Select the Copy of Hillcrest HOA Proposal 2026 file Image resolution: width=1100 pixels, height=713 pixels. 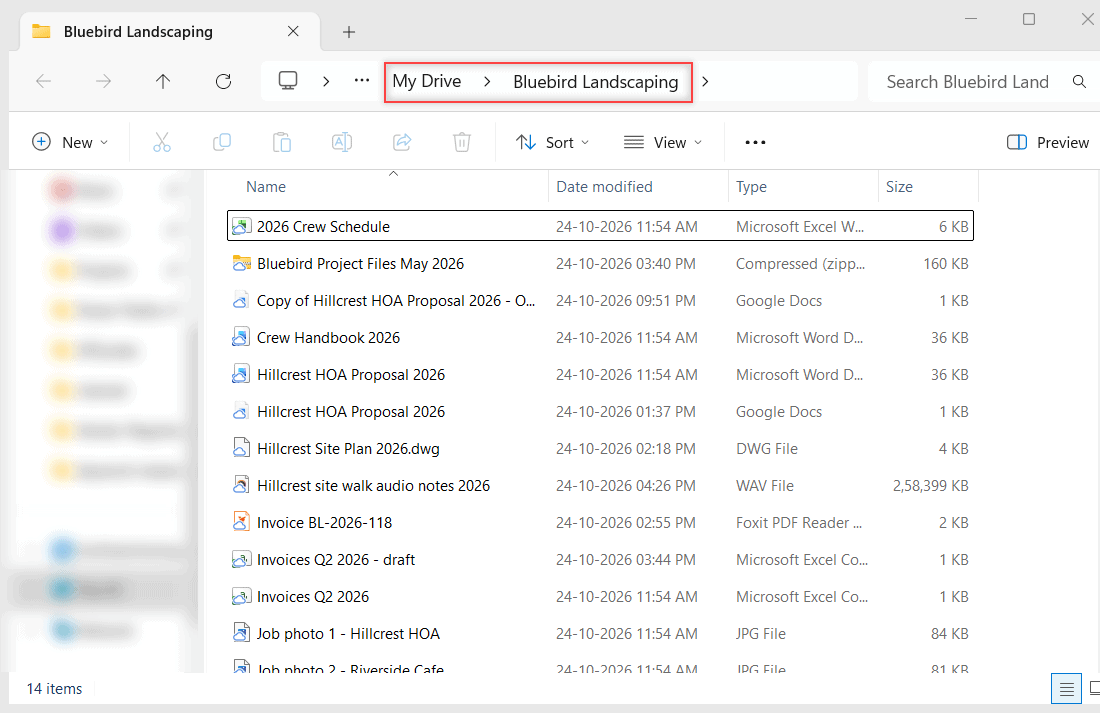pos(396,300)
